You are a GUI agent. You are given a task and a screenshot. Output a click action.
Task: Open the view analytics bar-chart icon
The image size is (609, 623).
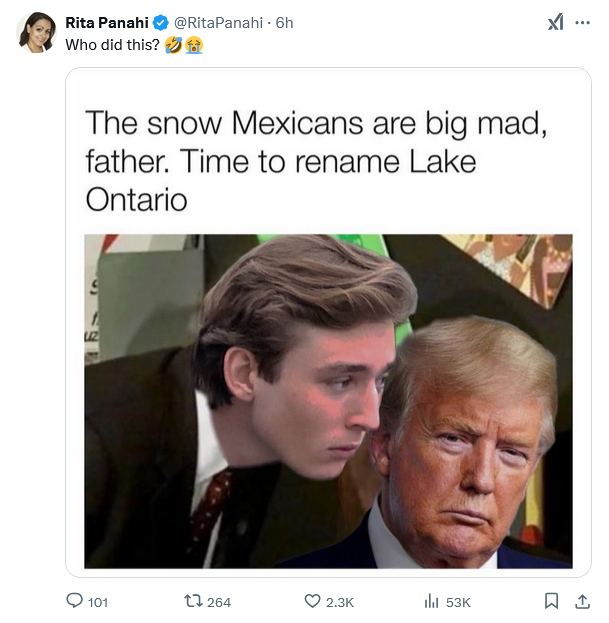432,601
